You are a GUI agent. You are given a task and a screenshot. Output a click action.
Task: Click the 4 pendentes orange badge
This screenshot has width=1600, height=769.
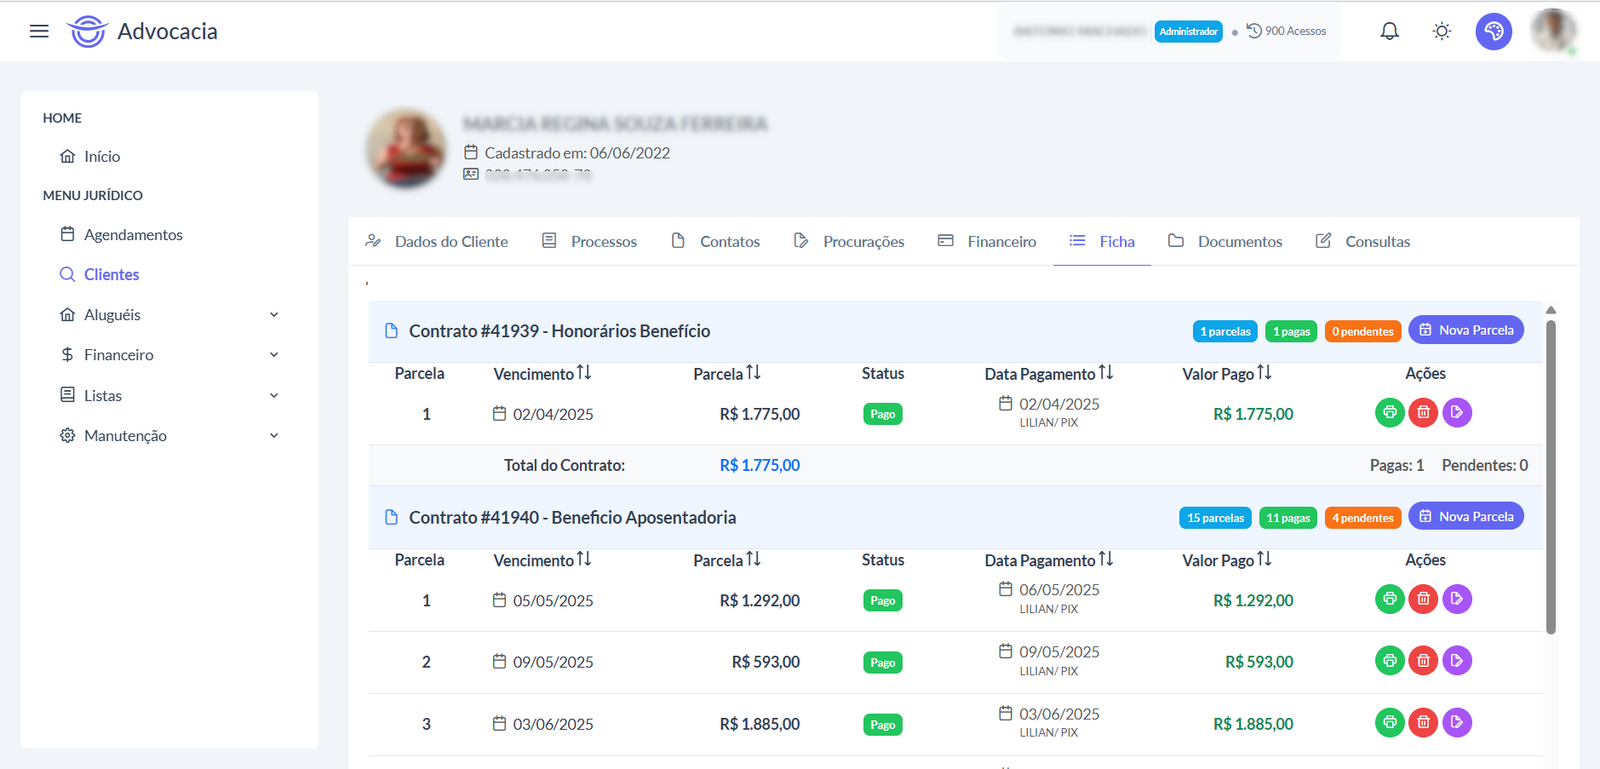coord(1363,518)
